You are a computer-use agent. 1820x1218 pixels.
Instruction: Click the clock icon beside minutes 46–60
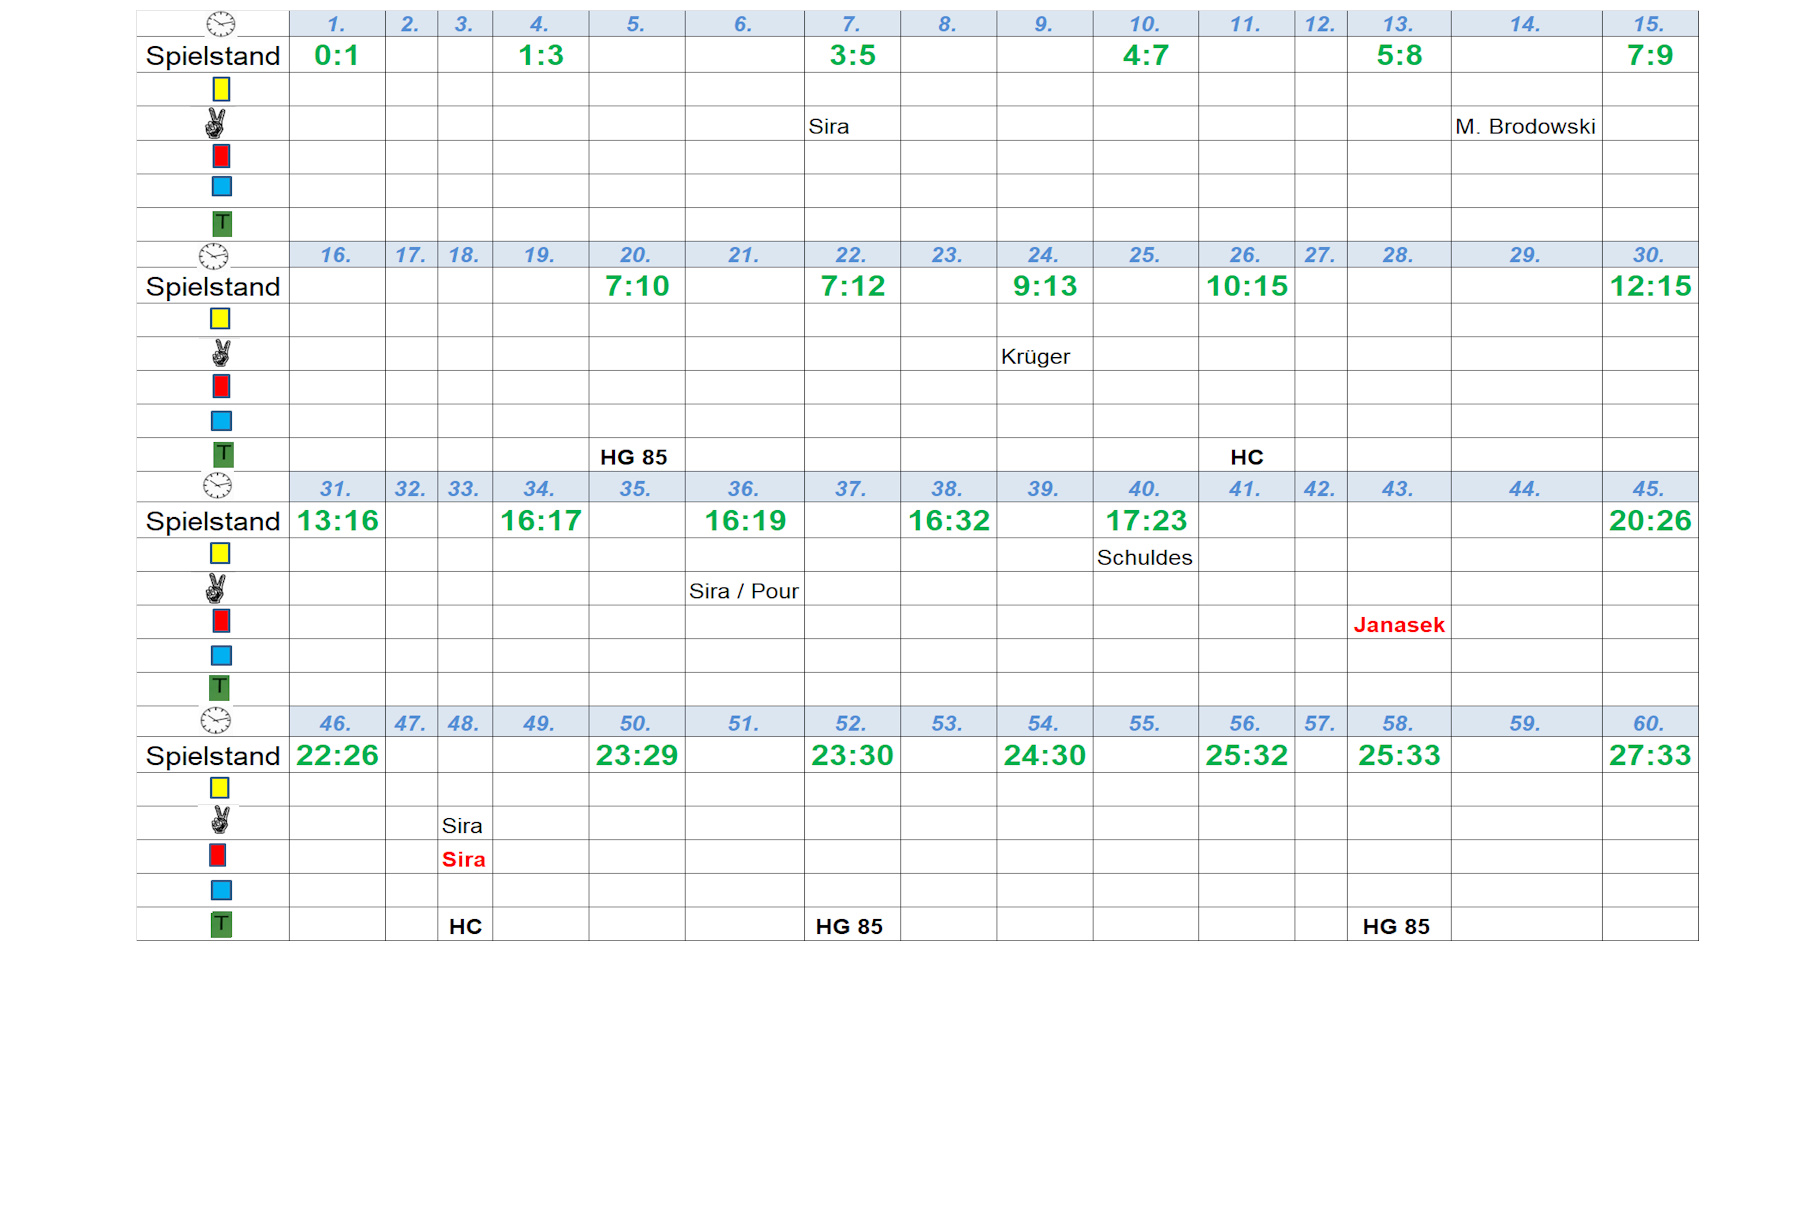(x=215, y=720)
